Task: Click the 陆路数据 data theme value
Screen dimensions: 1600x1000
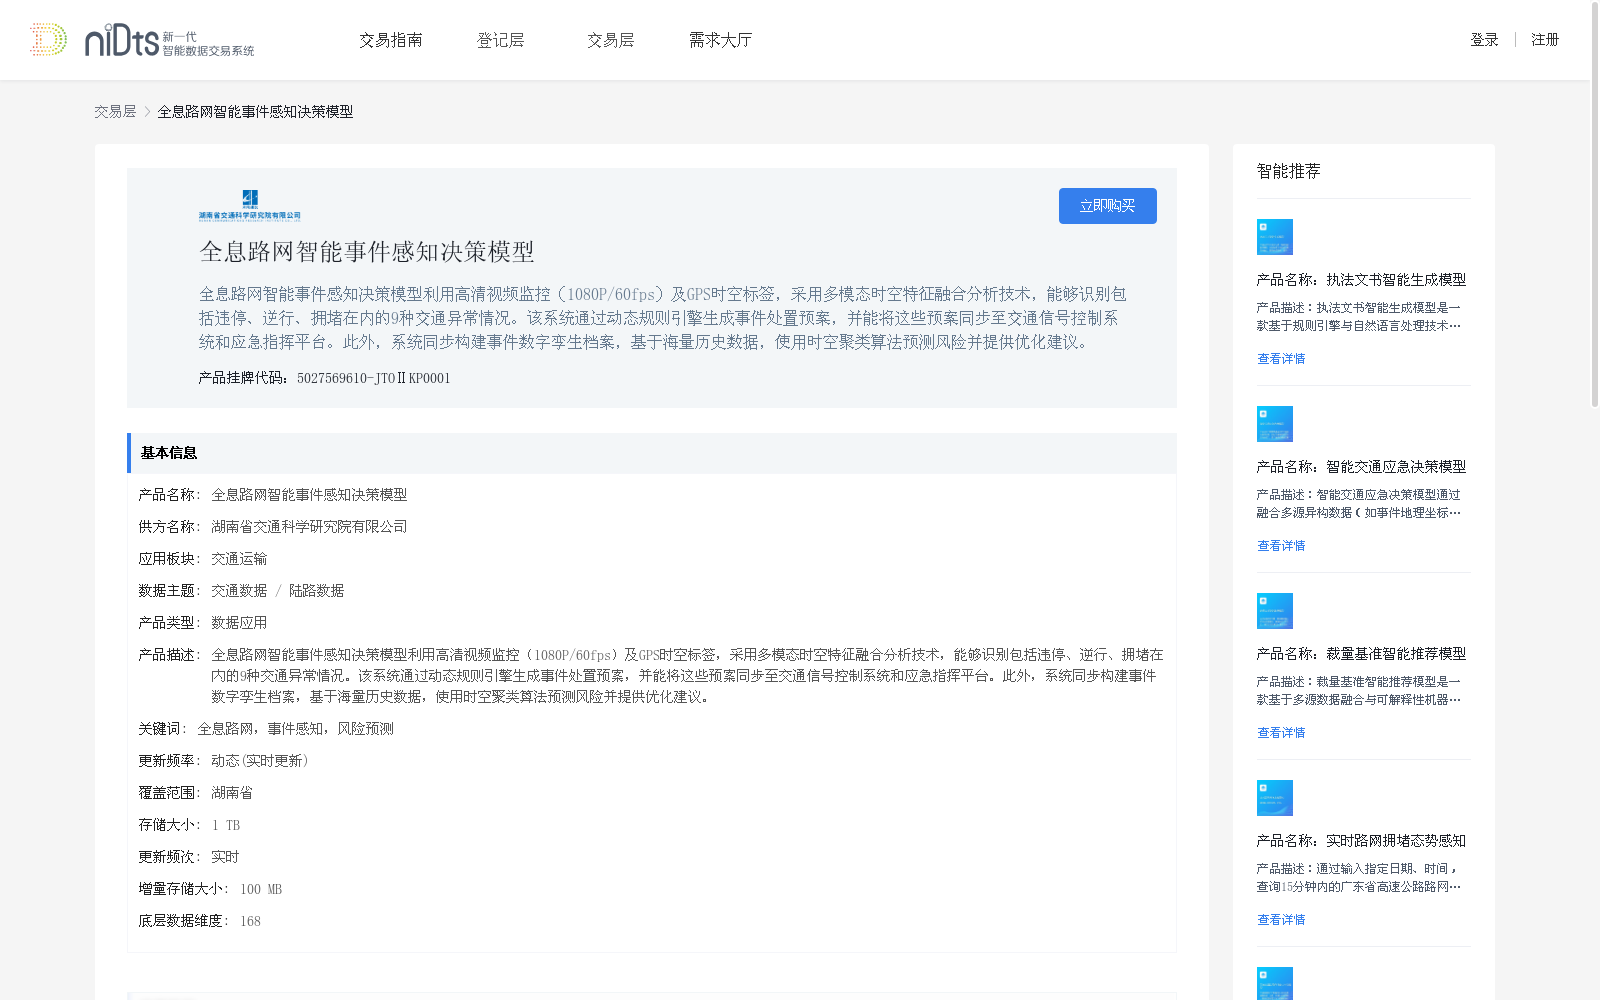Action: coord(316,591)
